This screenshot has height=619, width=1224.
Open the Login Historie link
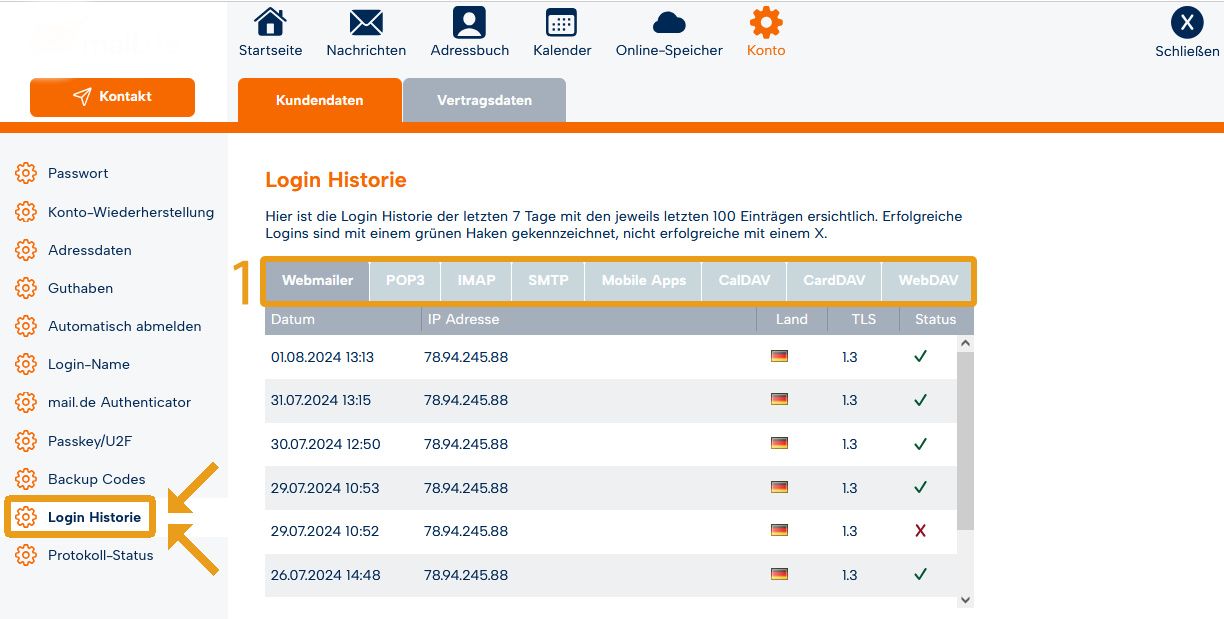(x=94, y=517)
